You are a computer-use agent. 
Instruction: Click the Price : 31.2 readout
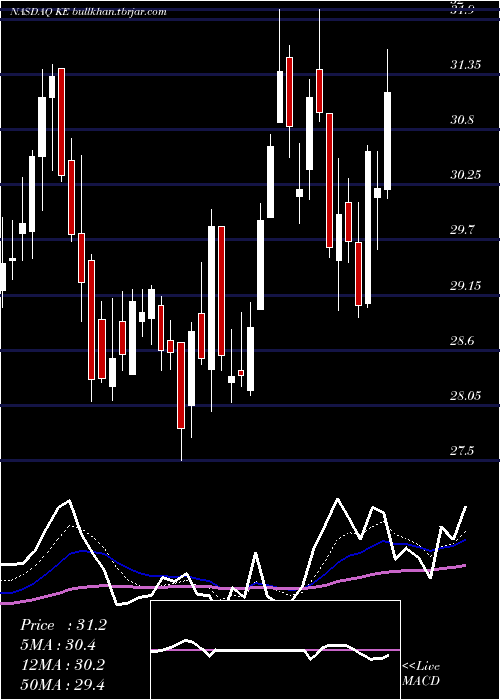[63, 625]
